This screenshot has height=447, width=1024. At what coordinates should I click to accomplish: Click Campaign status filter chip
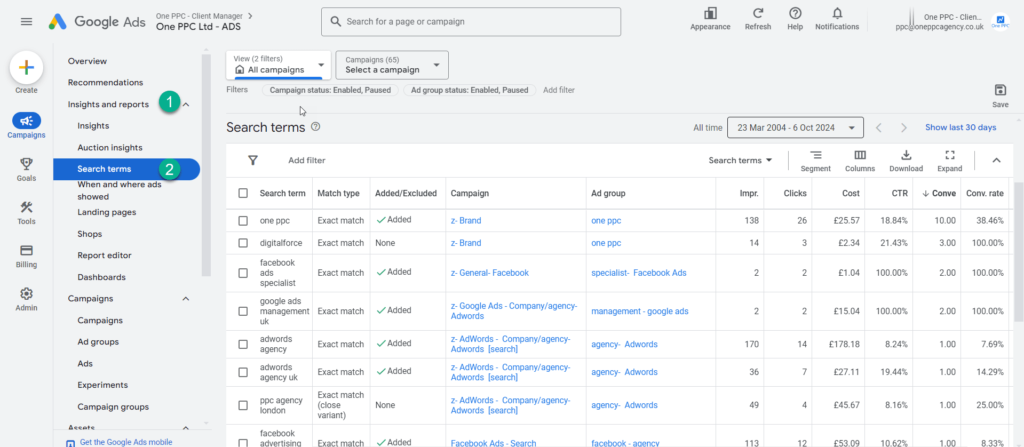coord(330,90)
